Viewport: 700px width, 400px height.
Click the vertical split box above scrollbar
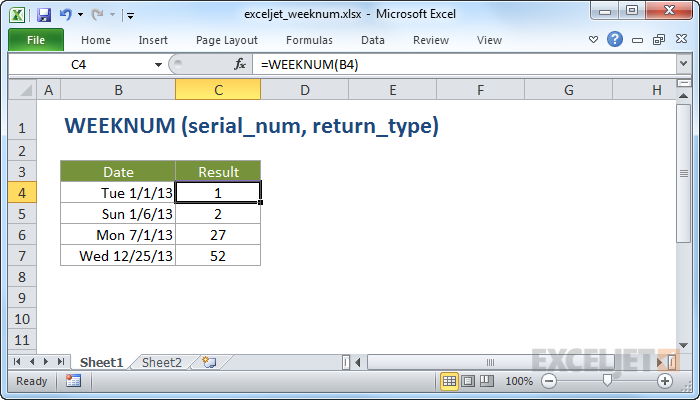coord(683,83)
